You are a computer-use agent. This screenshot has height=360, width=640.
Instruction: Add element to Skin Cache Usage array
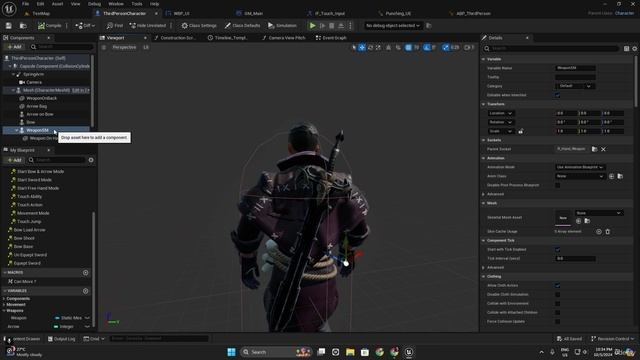(x=599, y=232)
